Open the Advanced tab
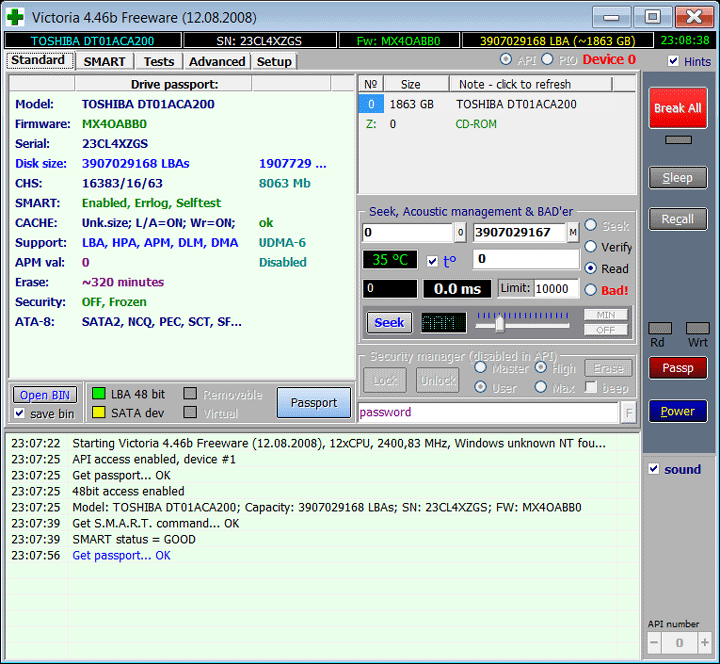 (x=217, y=61)
